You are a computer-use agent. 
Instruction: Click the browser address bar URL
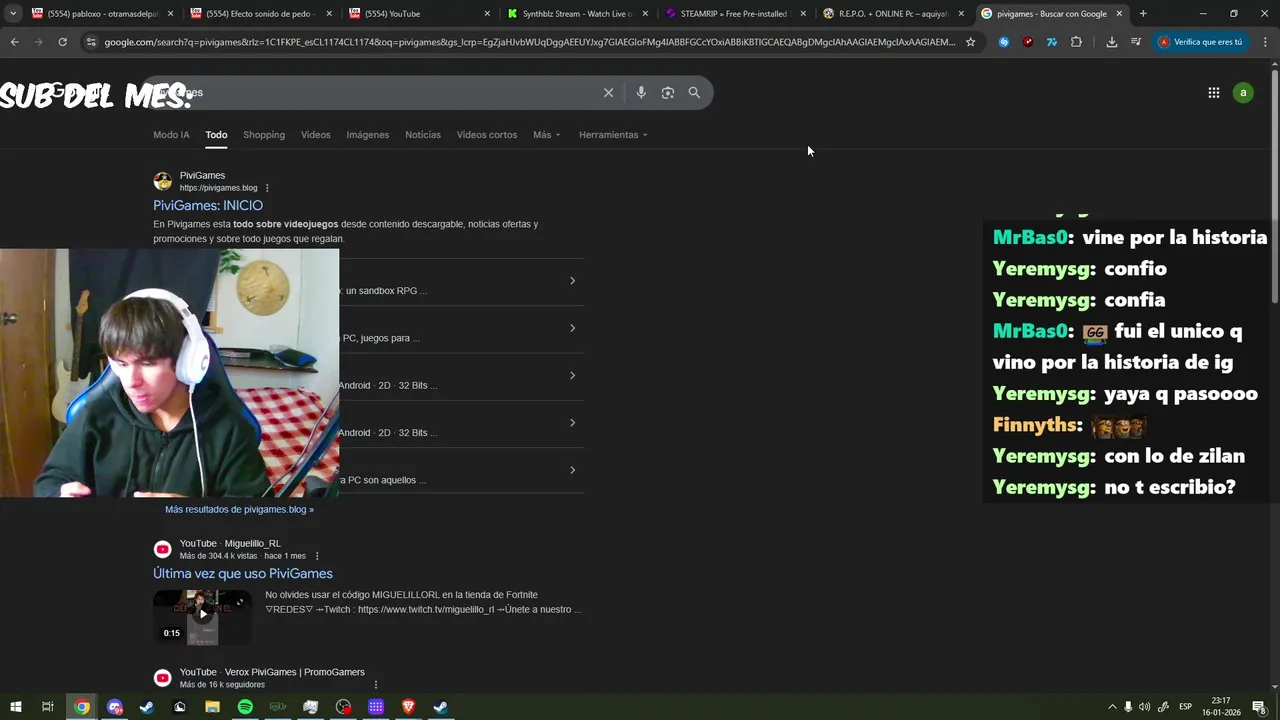[x=530, y=42]
